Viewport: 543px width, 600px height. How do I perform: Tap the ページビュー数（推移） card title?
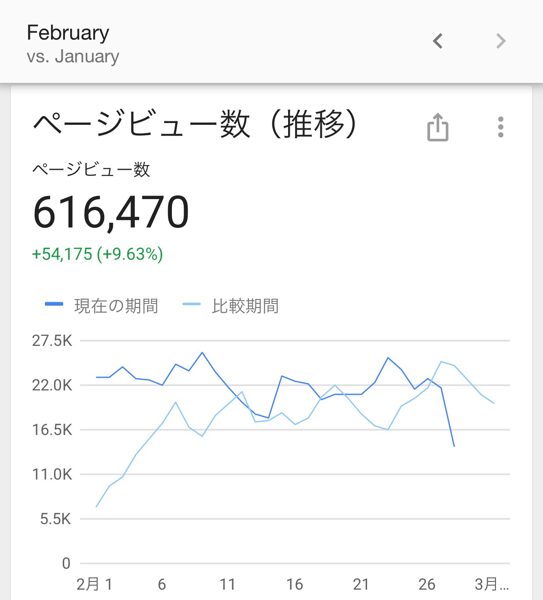196,124
